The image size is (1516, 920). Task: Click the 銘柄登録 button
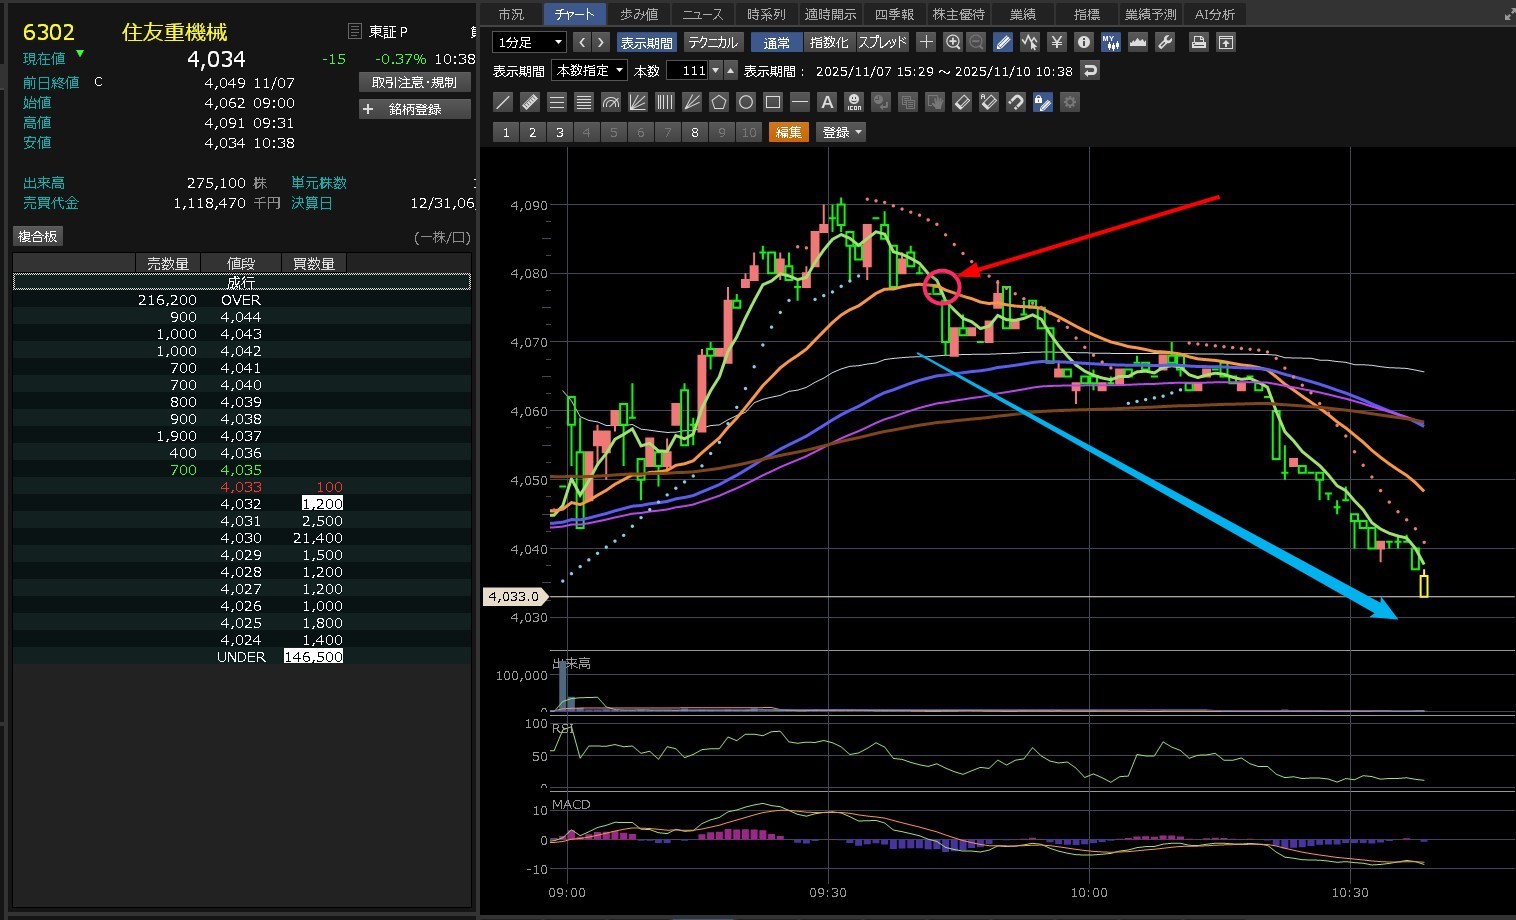pyautogui.click(x=415, y=109)
